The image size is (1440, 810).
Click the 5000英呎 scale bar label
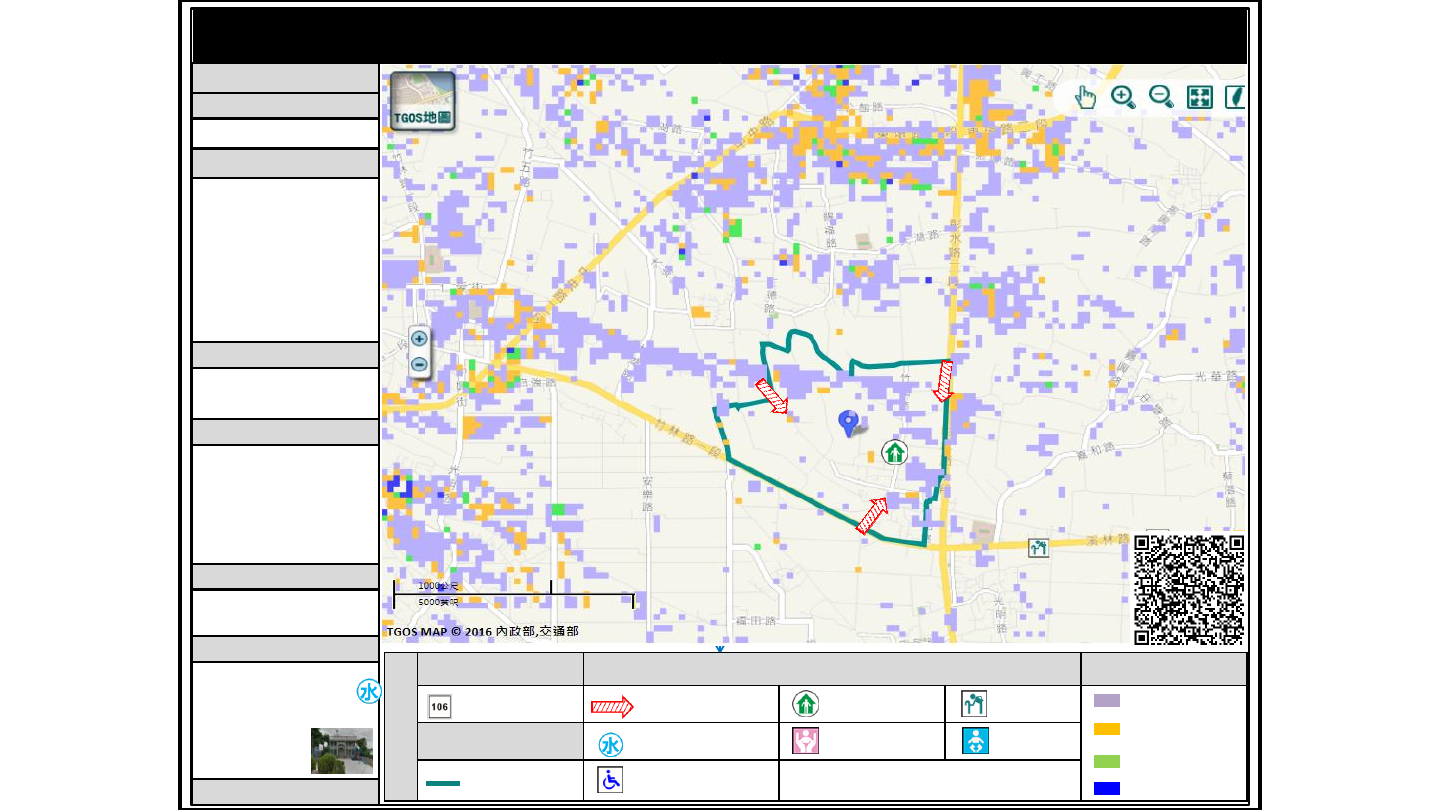438,602
